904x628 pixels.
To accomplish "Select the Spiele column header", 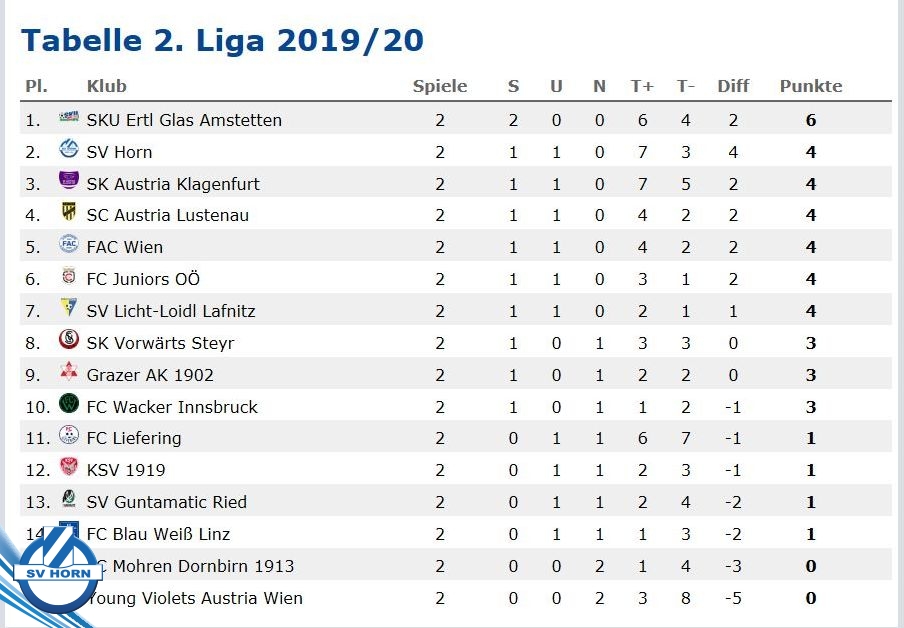I will click(x=440, y=86).
